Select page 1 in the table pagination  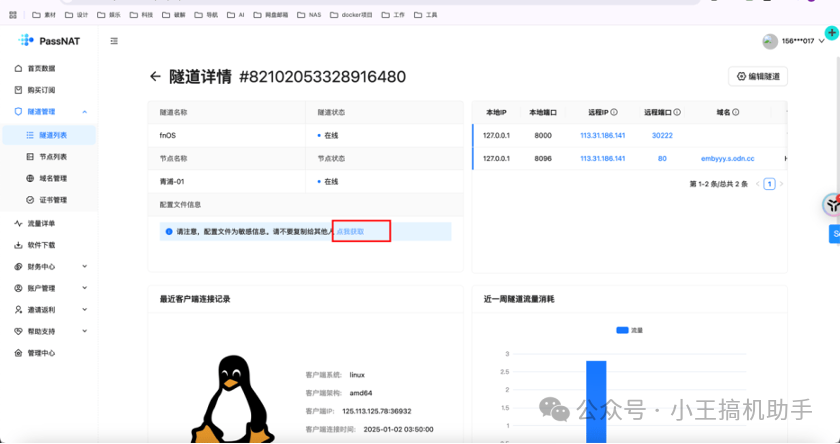(769, 184)
